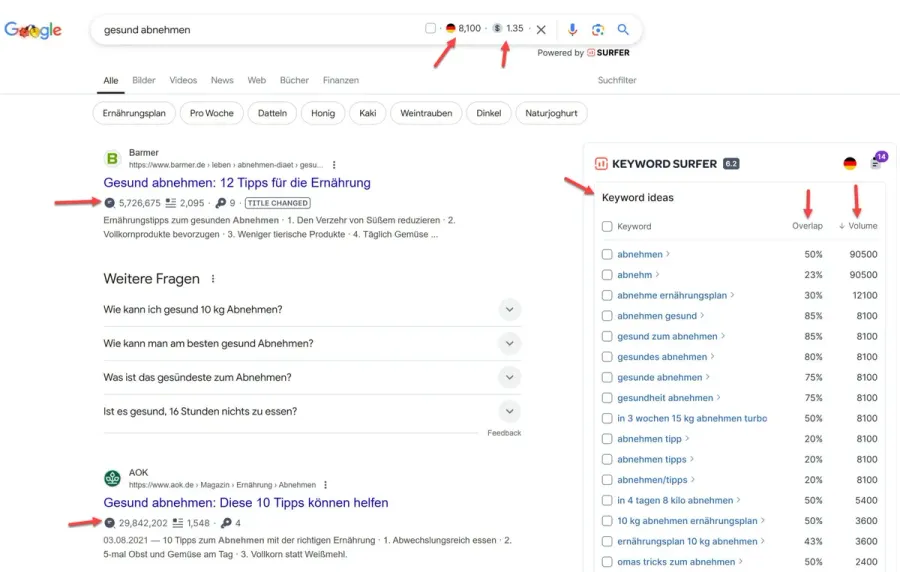Click the German flag in Keyword Surfer header
The image size is (900, 572).
pos(849,164)
